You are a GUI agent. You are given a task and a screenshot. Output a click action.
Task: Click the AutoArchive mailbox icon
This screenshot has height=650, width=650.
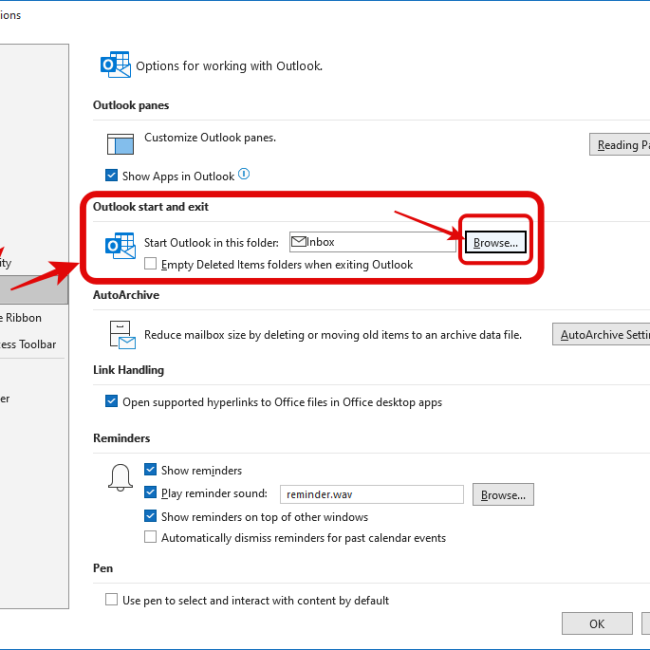point(122,335)
